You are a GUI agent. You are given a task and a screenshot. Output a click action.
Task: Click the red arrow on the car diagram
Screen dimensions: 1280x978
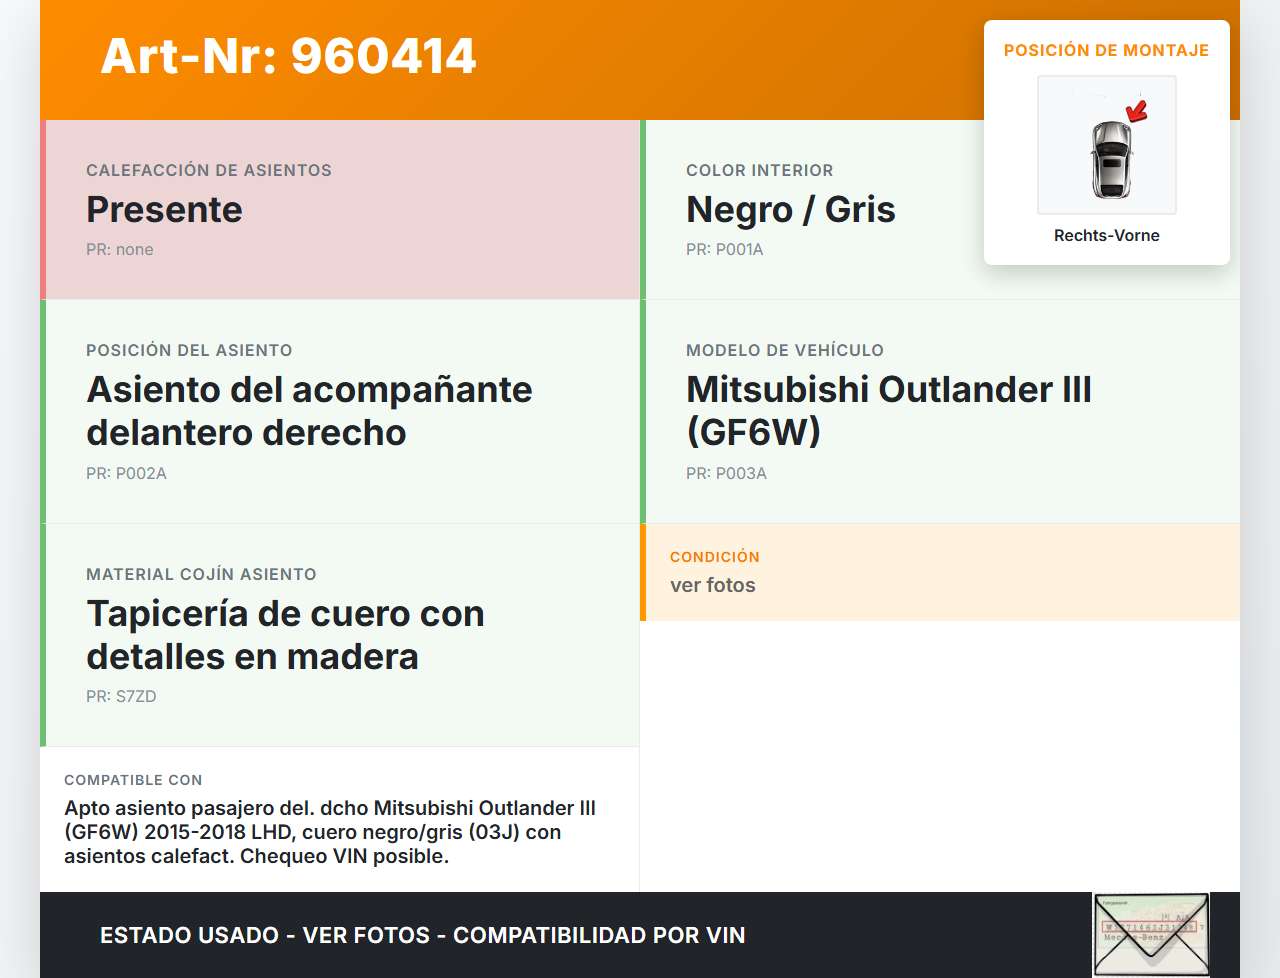pyautogui.click(x=1137, y=109)
